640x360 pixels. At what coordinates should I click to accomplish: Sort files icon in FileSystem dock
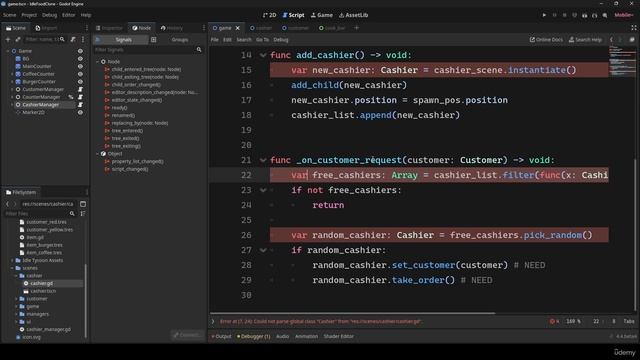(x=83, y=213)
